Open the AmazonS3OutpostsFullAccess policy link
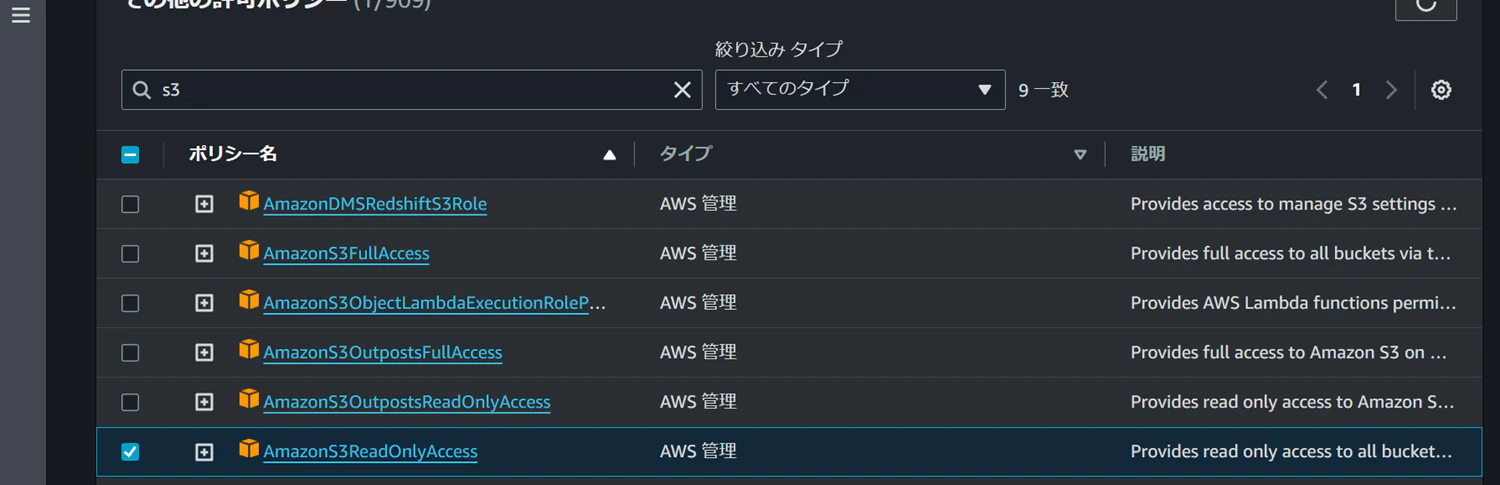This screenshot has width=1500, height=485. click(383, 353)
